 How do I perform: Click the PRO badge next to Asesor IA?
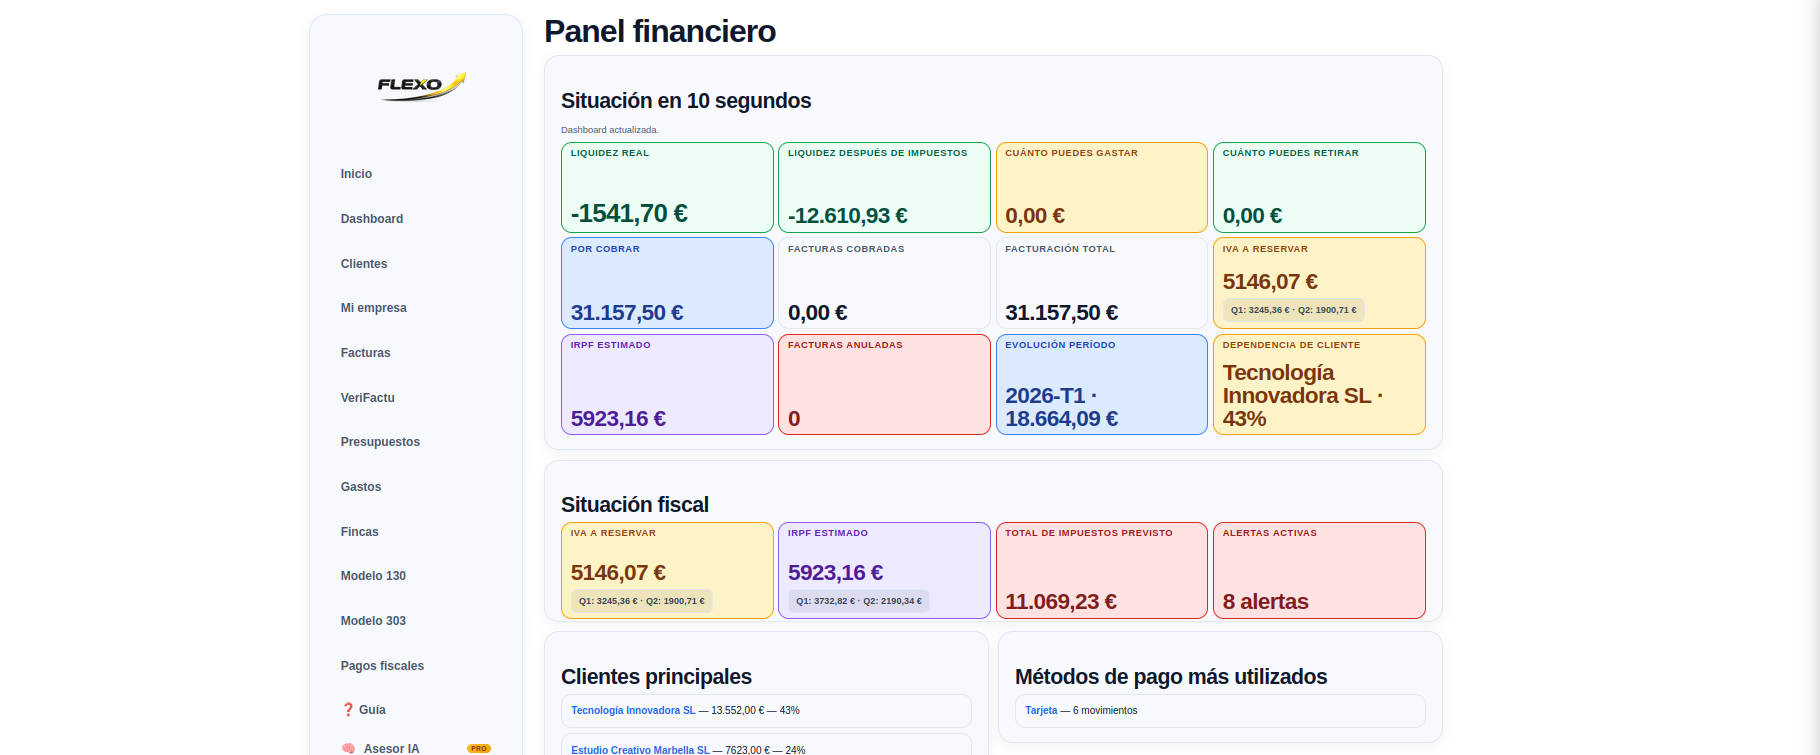click(479, 748)
